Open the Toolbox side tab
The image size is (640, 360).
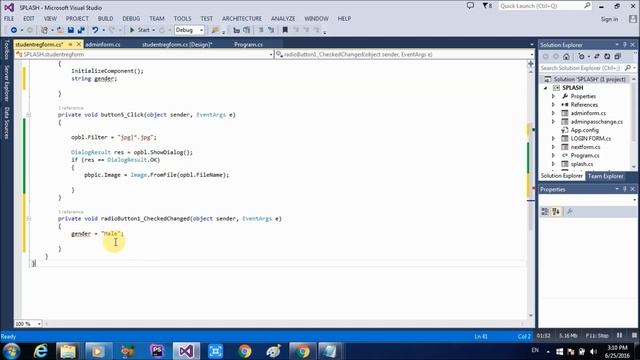pyautogui.click(x=7, y=50)
